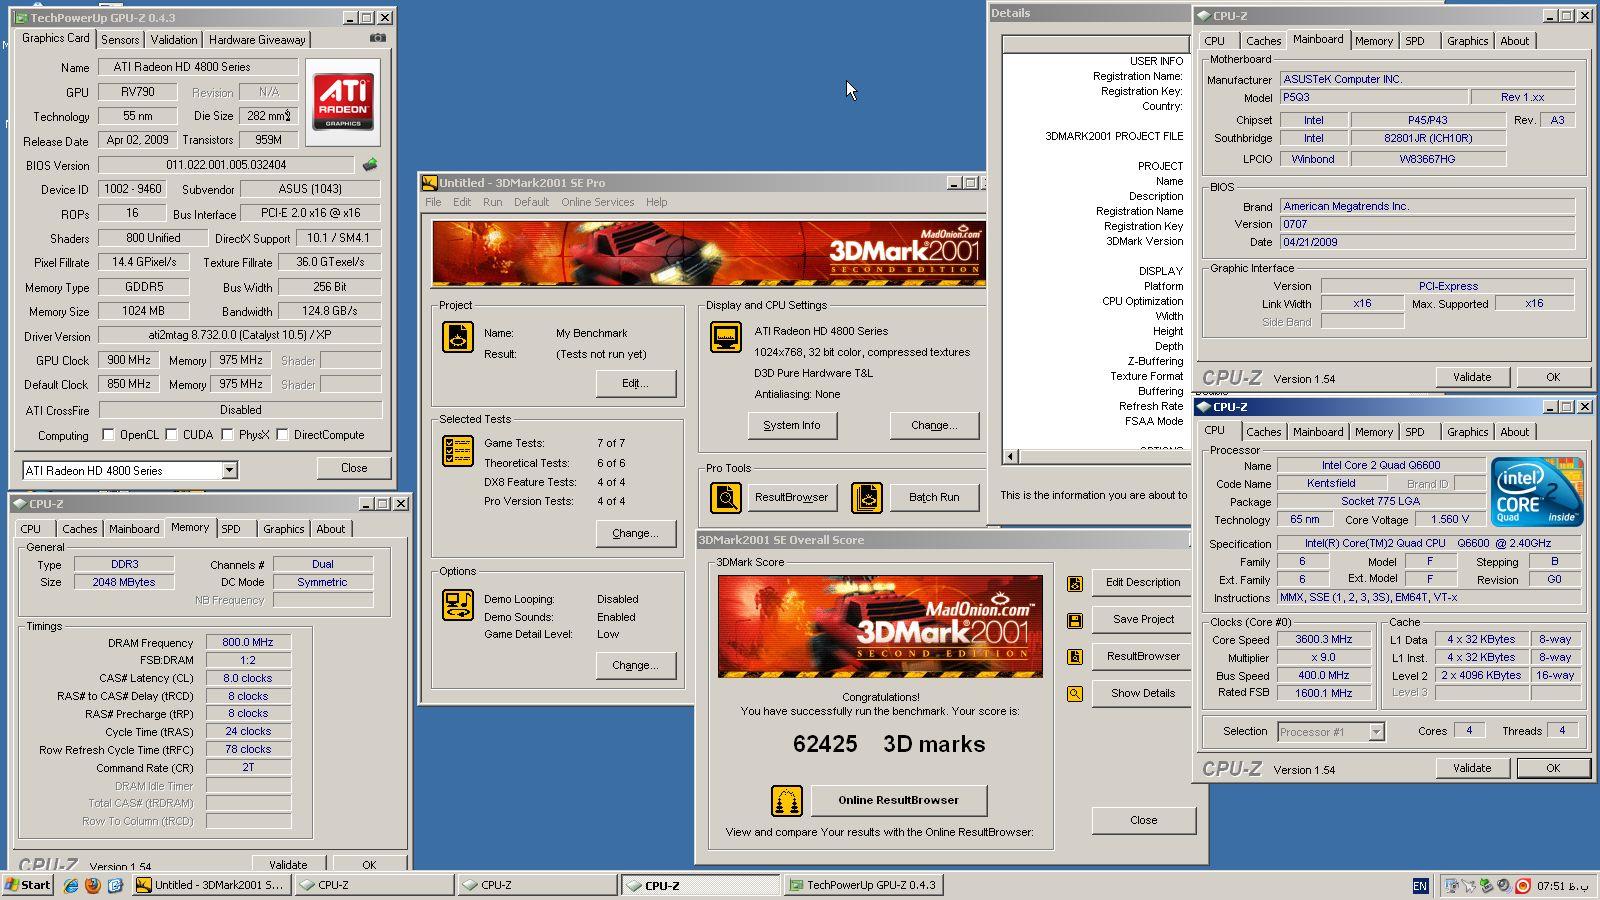Click the Save Project floppy icon
The image size is (1600, 900).
pyautogui.click(x=1075, y=620)
